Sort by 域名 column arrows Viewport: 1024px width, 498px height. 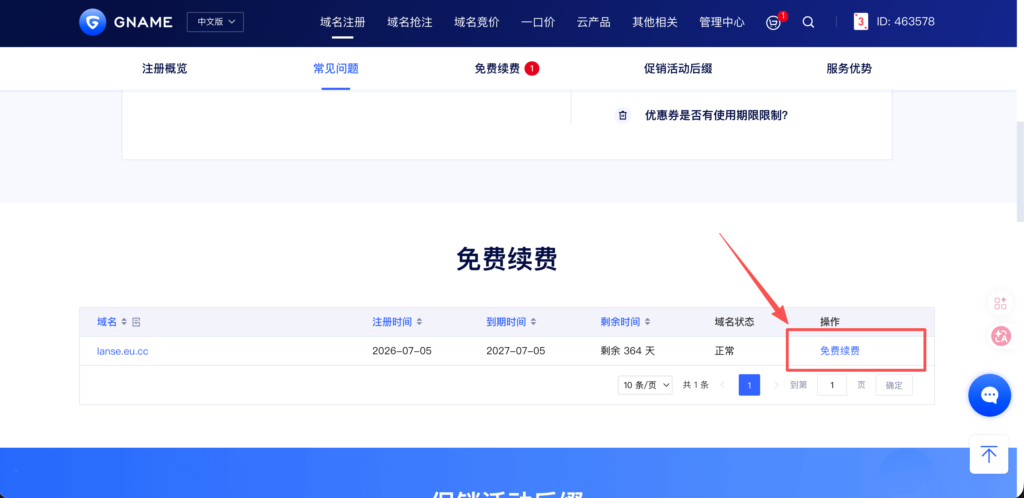click(123, 322)
